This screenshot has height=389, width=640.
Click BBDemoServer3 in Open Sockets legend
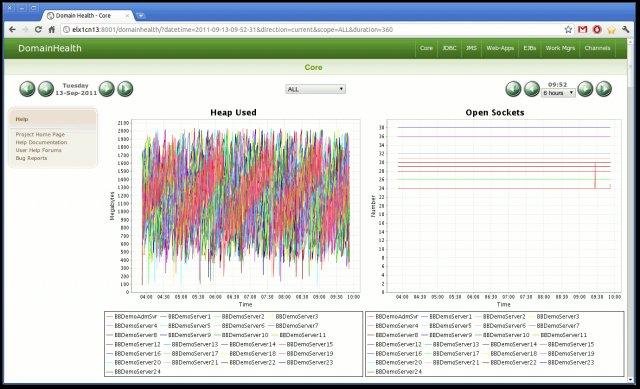click(x=558, y=316)
